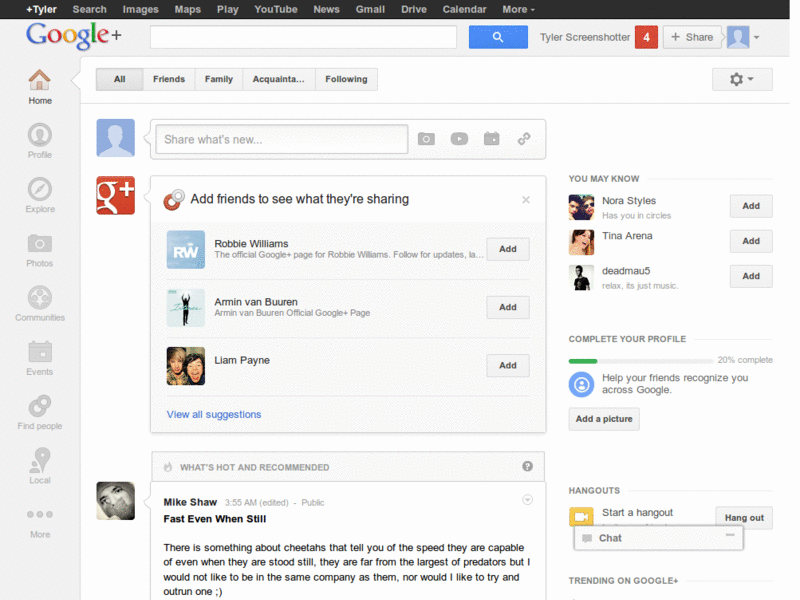This screenshot has width=800, height=600.
Task: Add Armin van Buuren to circles
Action: [508, 307]
